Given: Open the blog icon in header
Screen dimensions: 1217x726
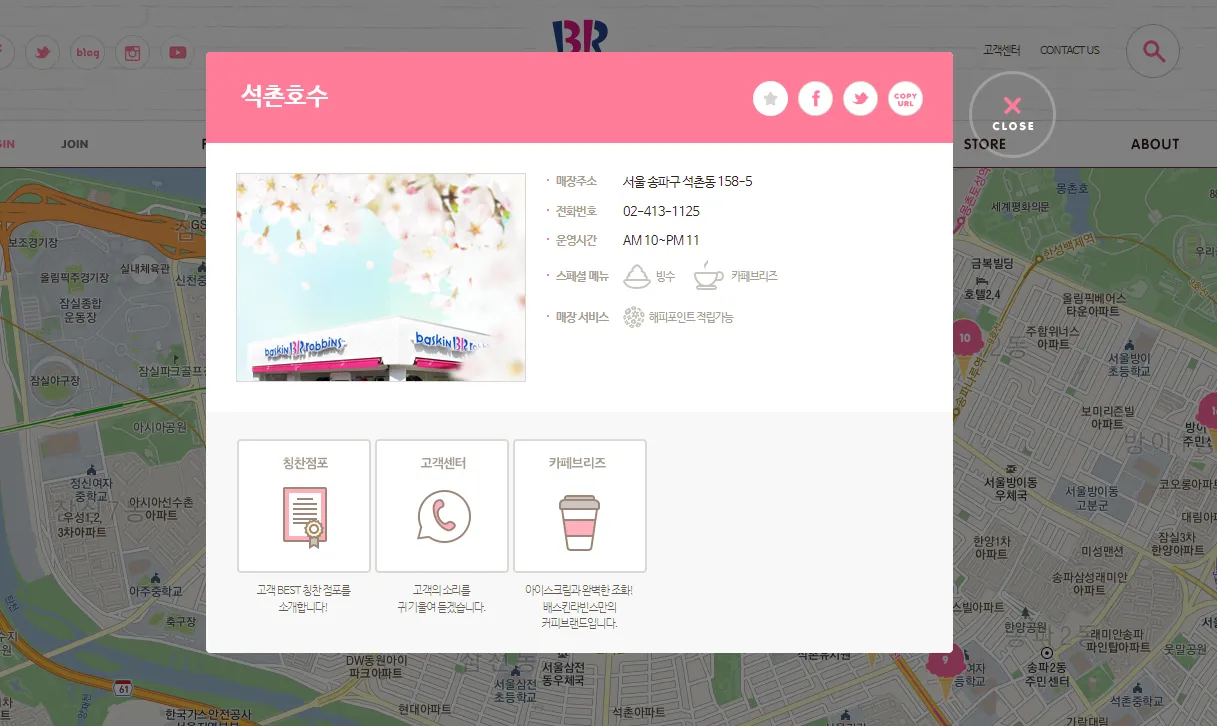Looking at the screenshot, I should 88,52.
